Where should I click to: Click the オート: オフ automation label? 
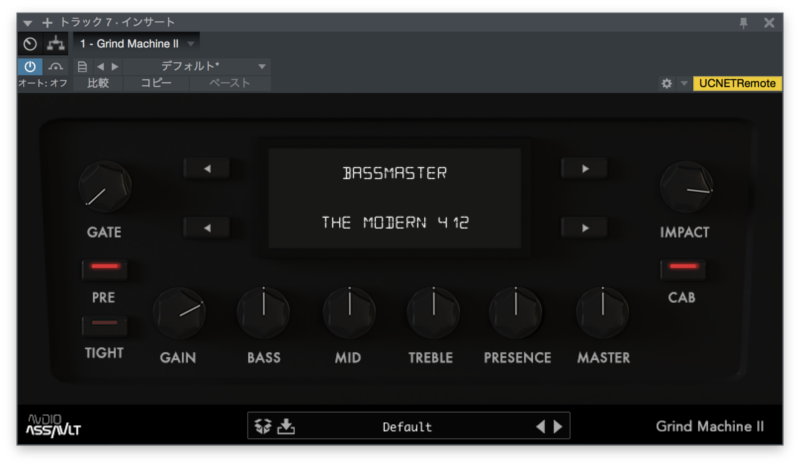pyautogui.click(x=43, y=83)
